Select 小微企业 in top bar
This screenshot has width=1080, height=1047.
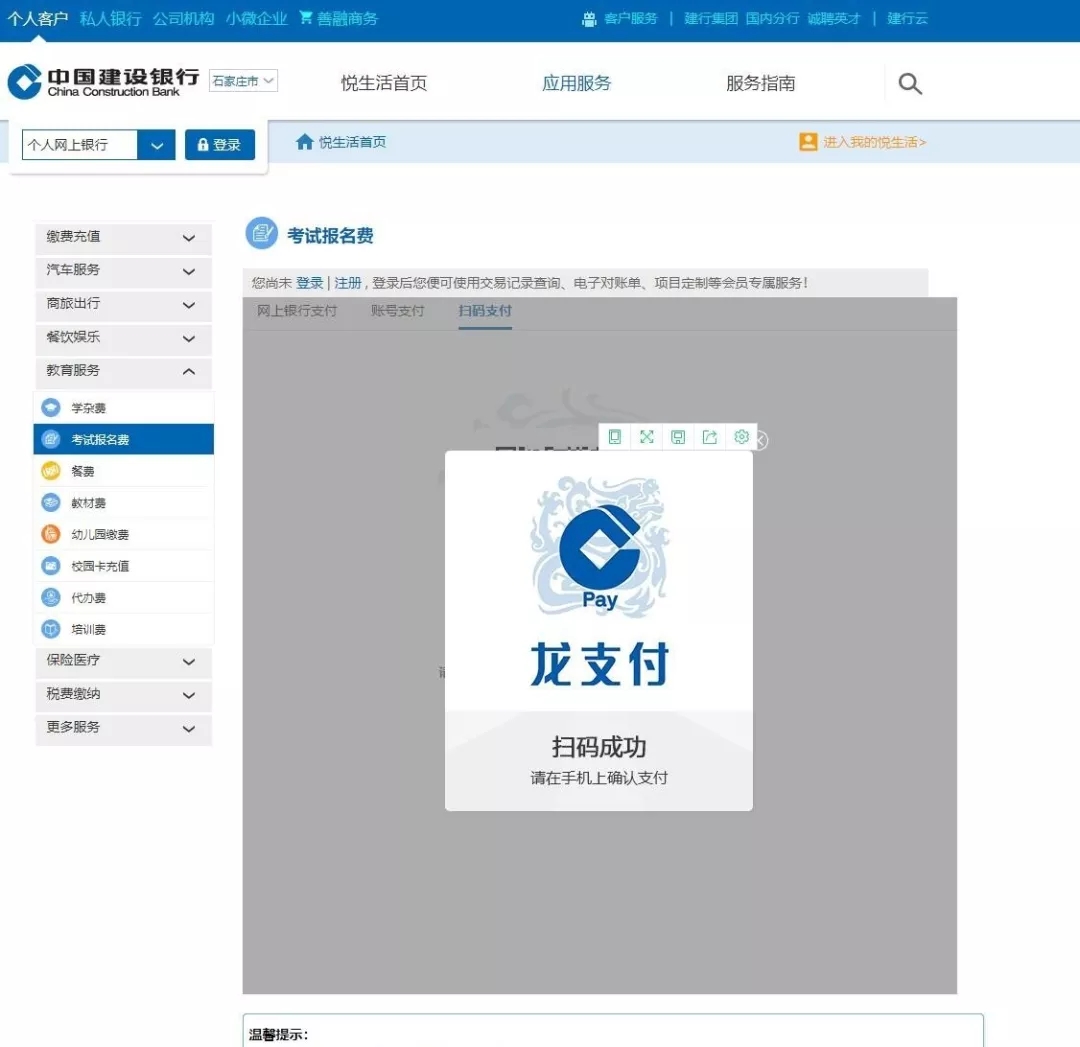(256, 18)
